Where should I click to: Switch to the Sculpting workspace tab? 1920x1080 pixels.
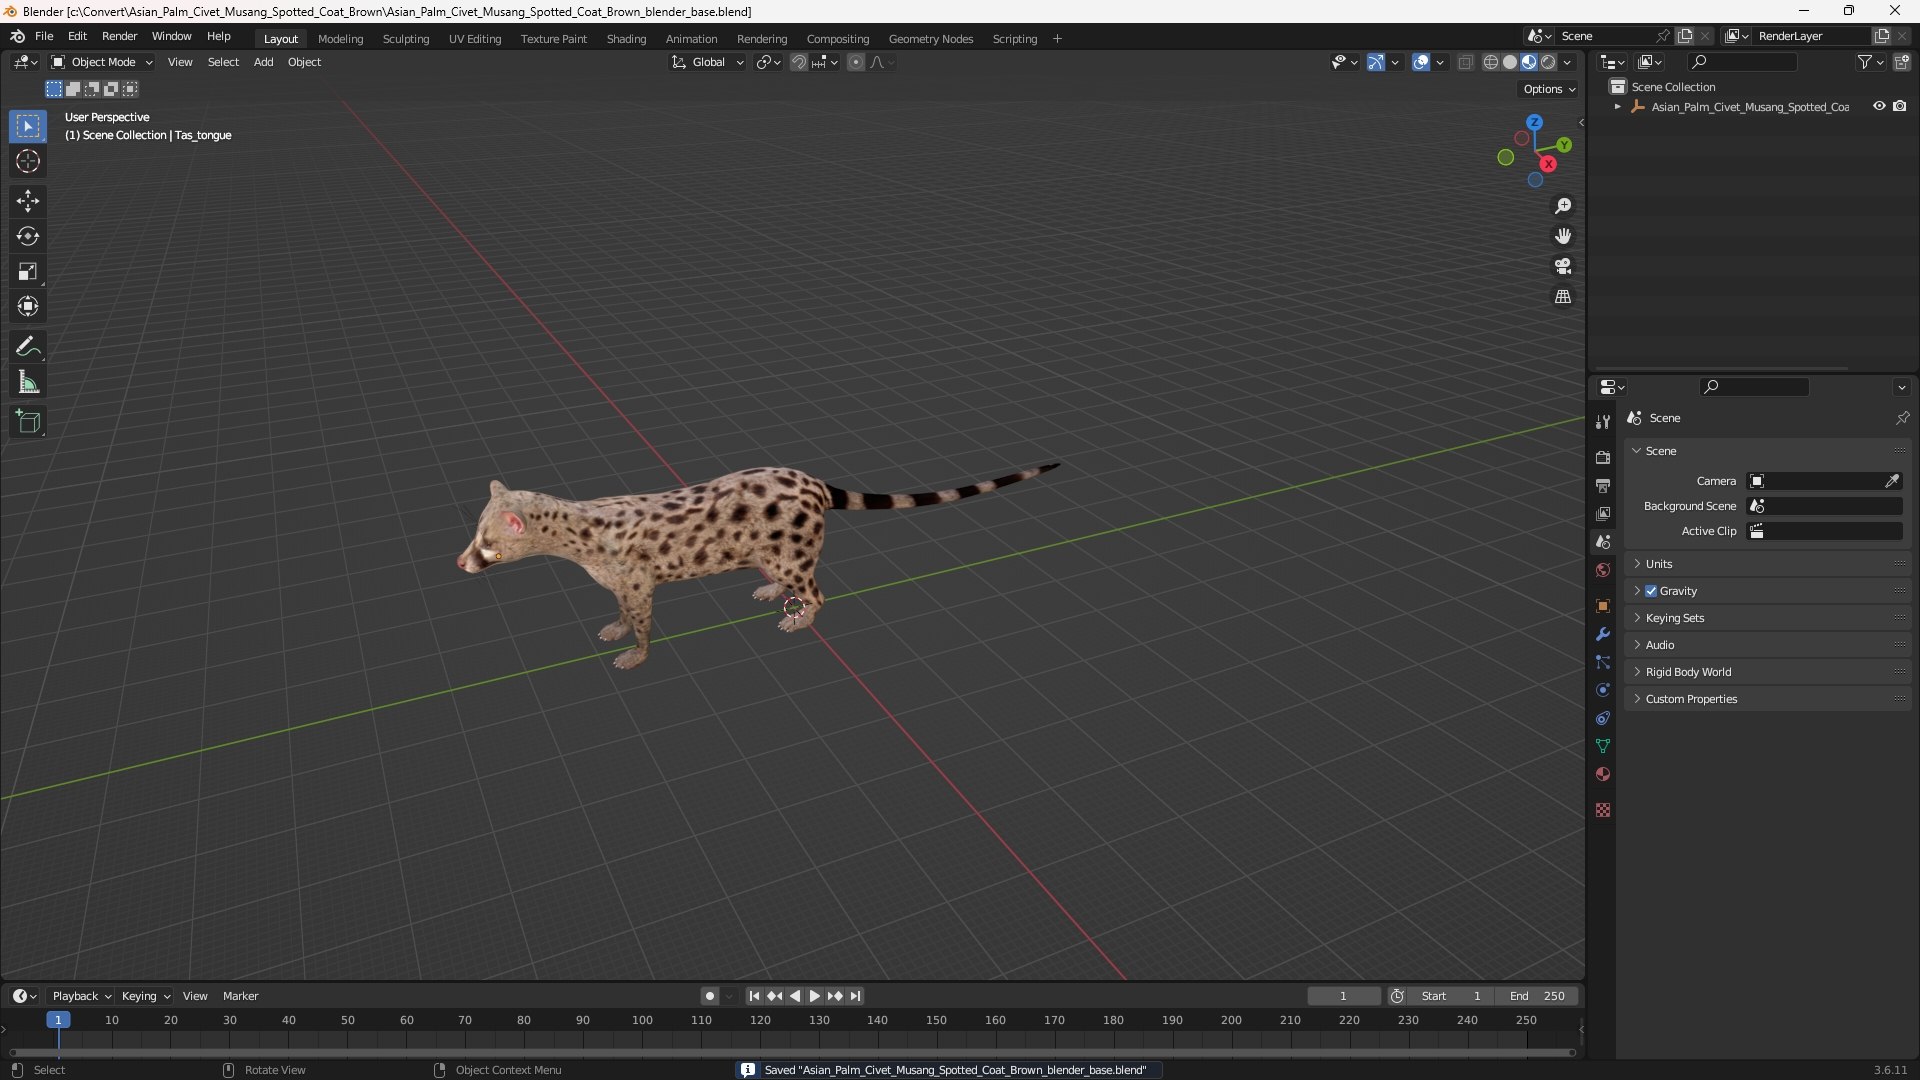point(405,39)
